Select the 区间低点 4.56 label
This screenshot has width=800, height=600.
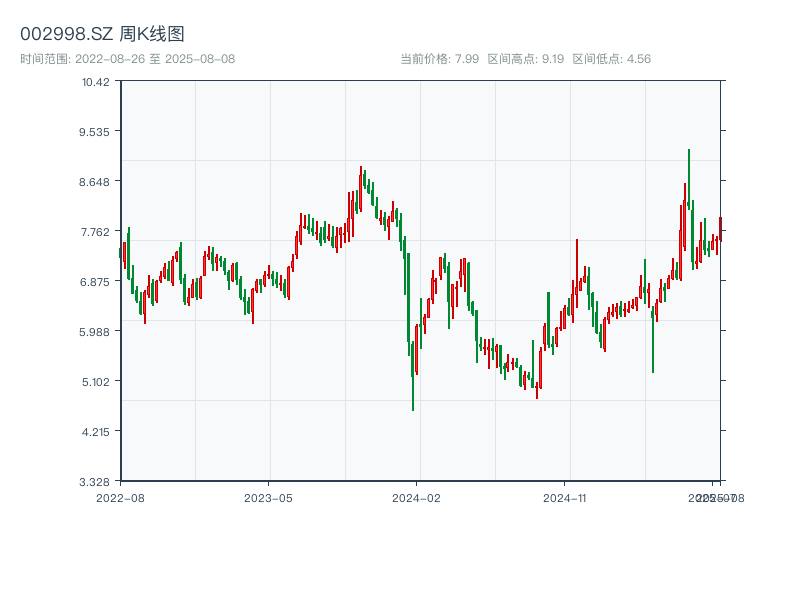(611, 59)
